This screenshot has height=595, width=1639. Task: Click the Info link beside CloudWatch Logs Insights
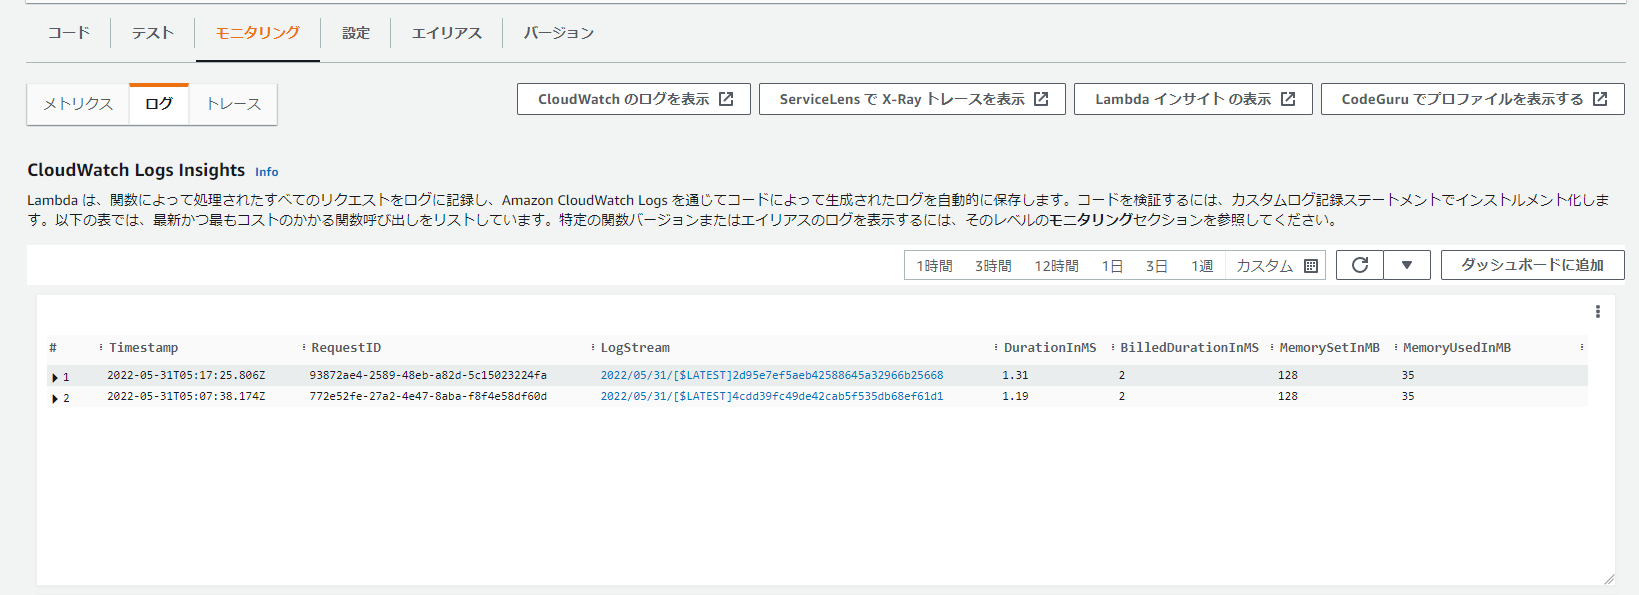(266, 172)
